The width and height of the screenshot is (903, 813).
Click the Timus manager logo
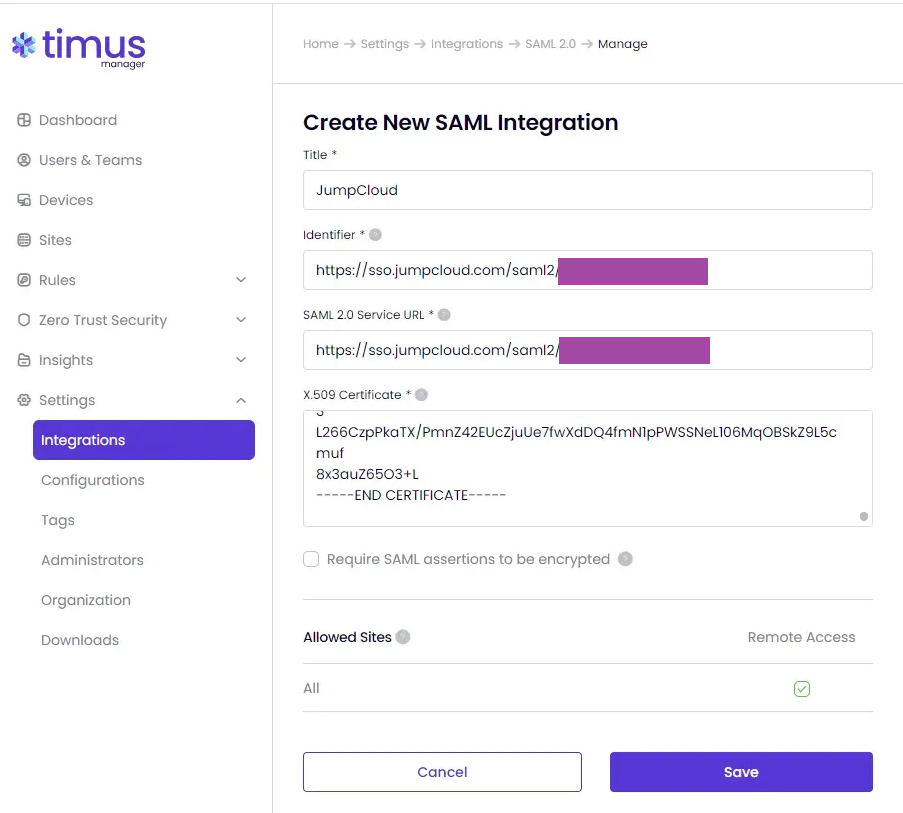[x=78, y=48]
